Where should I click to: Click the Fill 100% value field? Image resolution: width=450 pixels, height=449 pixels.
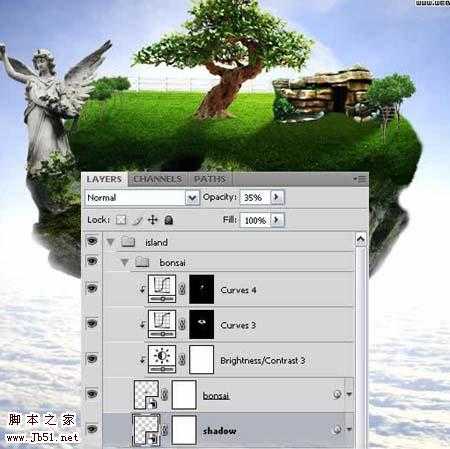pyautogui.click(x=255, y=220)
